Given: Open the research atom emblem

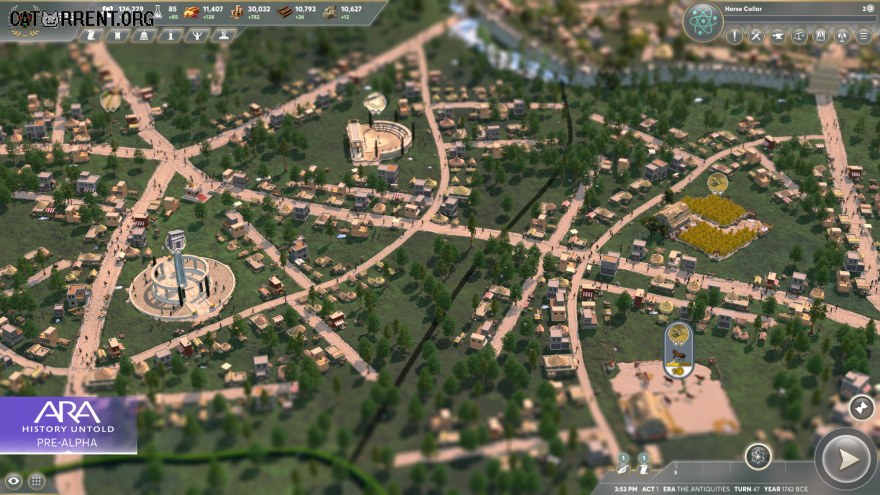Looking at the screenshot, I should 703,21.
